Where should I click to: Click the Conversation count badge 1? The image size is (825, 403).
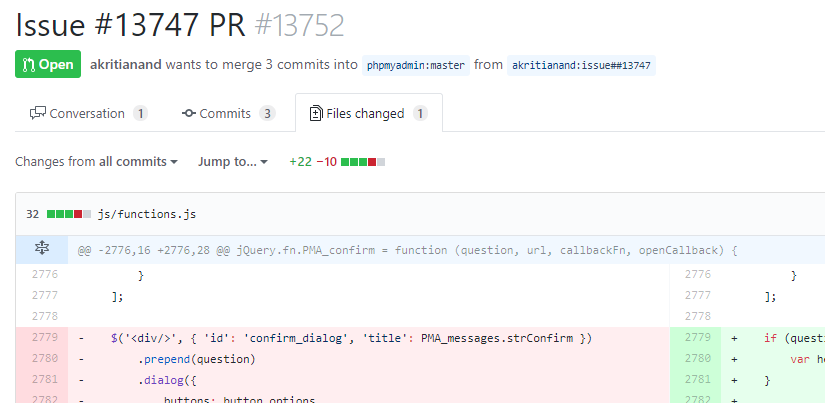140,113
